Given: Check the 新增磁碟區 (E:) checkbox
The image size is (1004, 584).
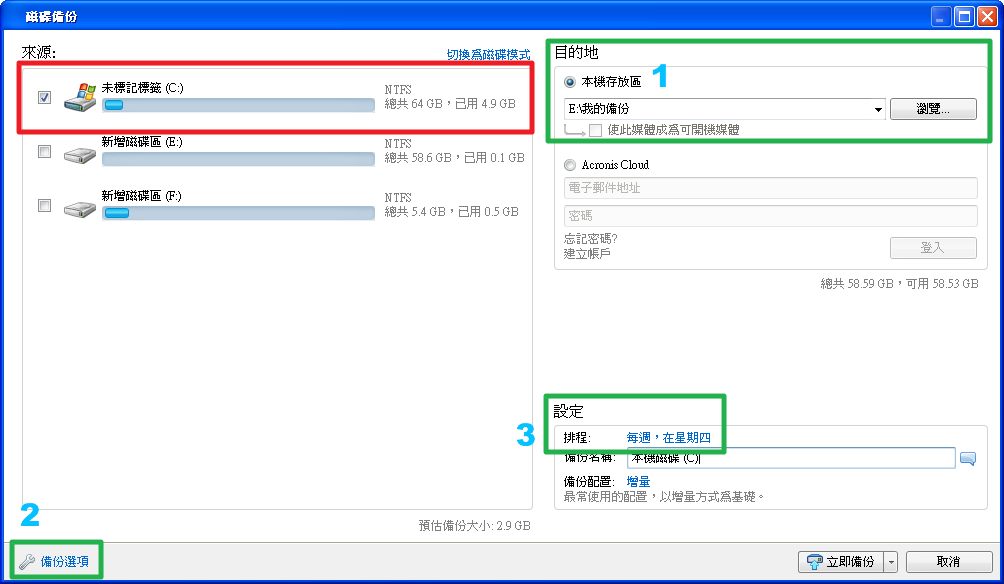Looking at the screenshot, I should [x=44, y=152].
